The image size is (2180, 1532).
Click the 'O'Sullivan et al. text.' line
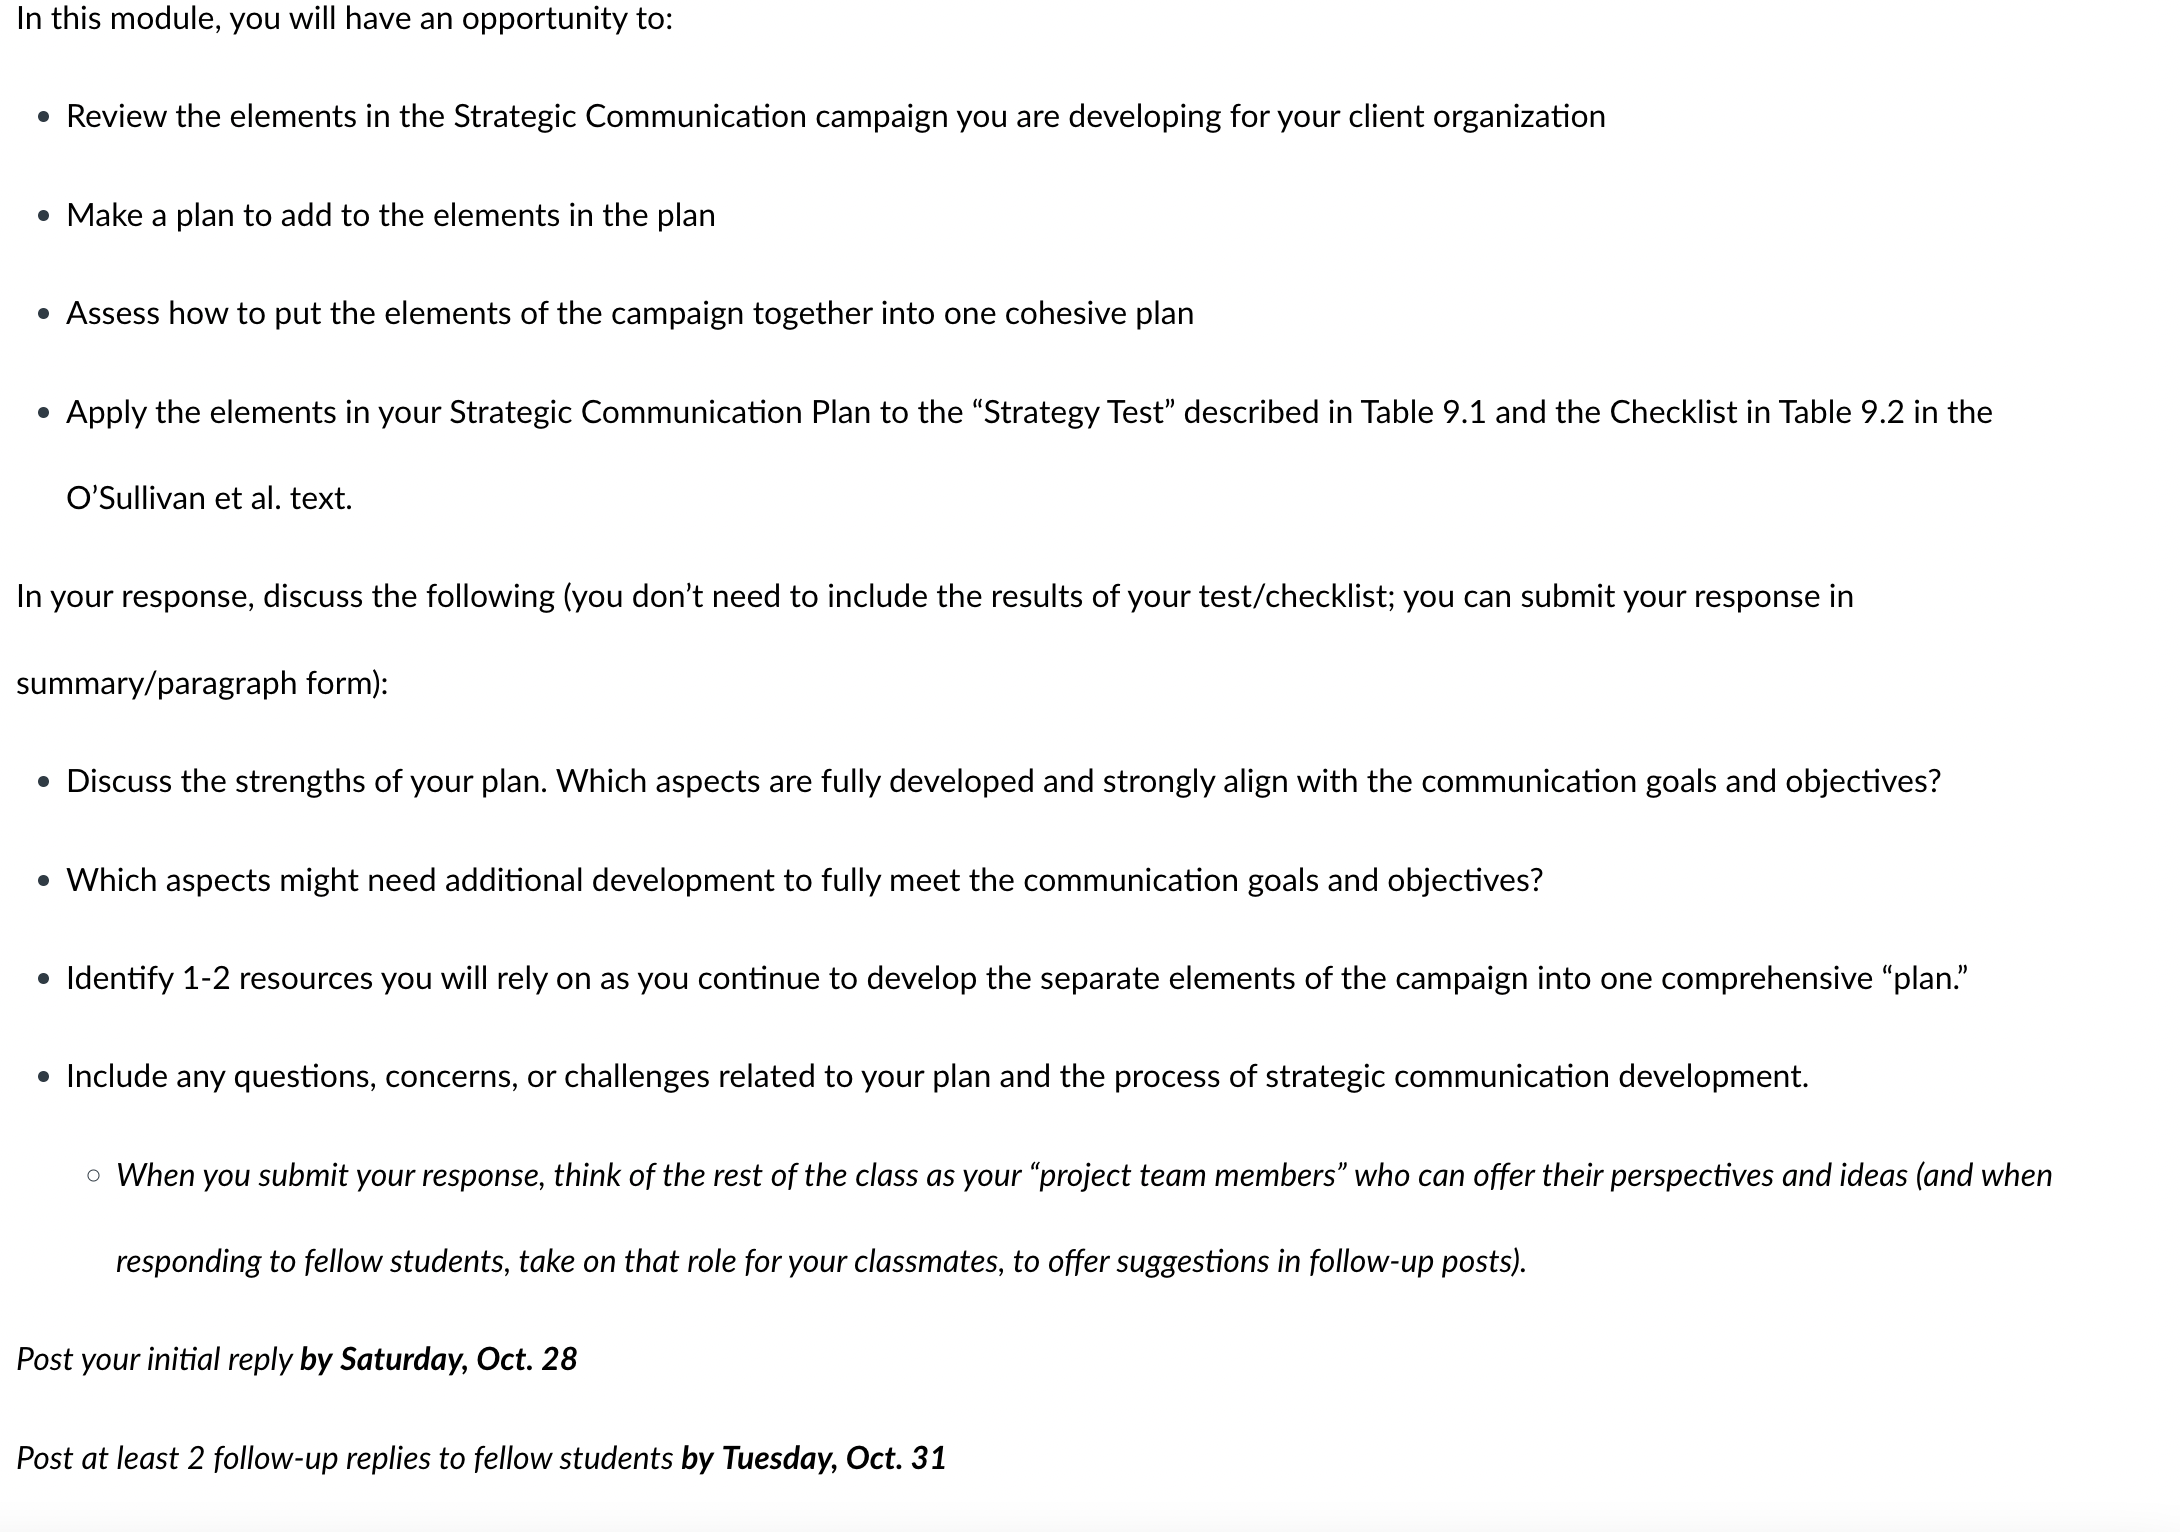click(209, 499)
